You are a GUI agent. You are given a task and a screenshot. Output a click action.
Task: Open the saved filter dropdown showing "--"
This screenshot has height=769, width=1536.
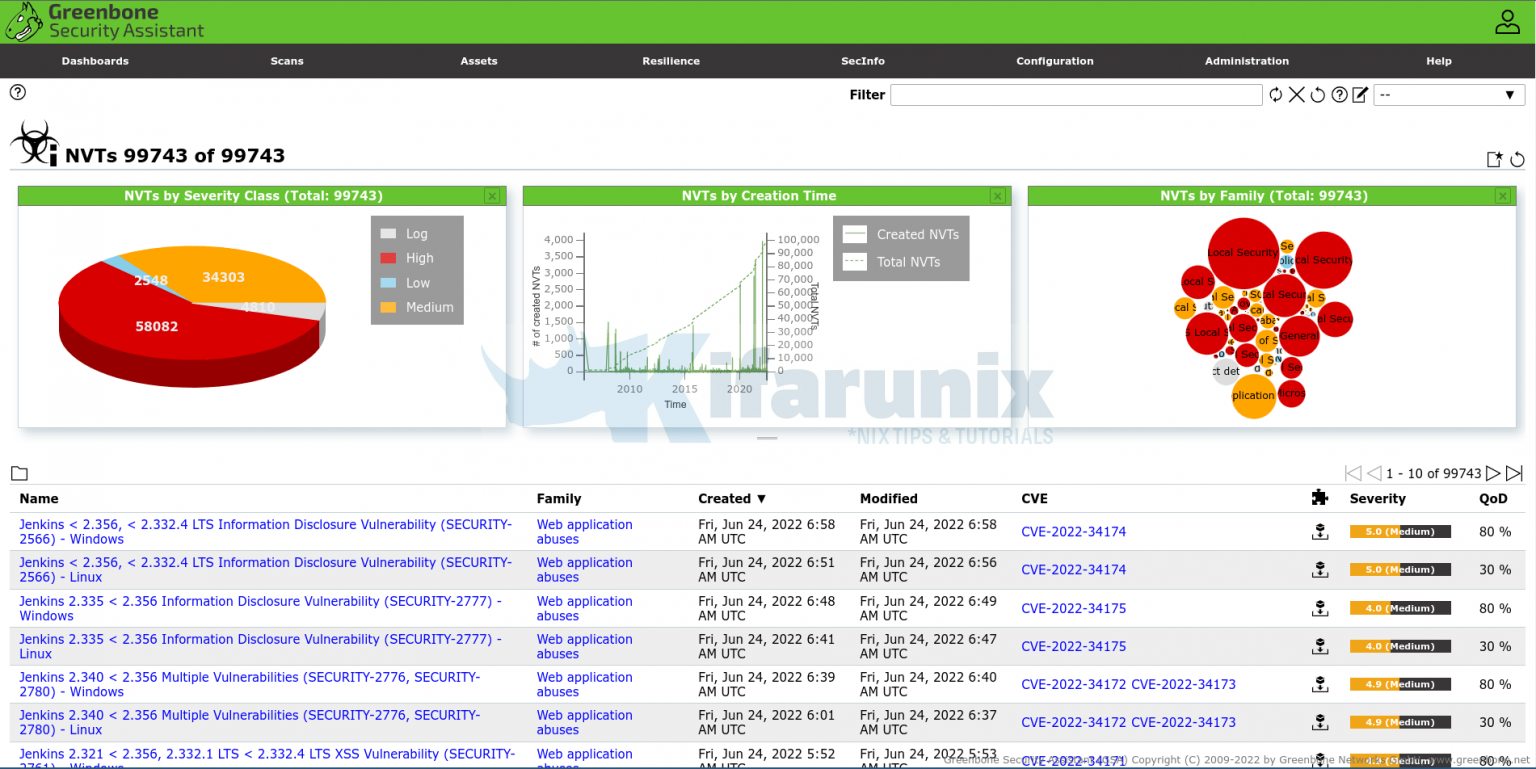tap(1449, 95)
